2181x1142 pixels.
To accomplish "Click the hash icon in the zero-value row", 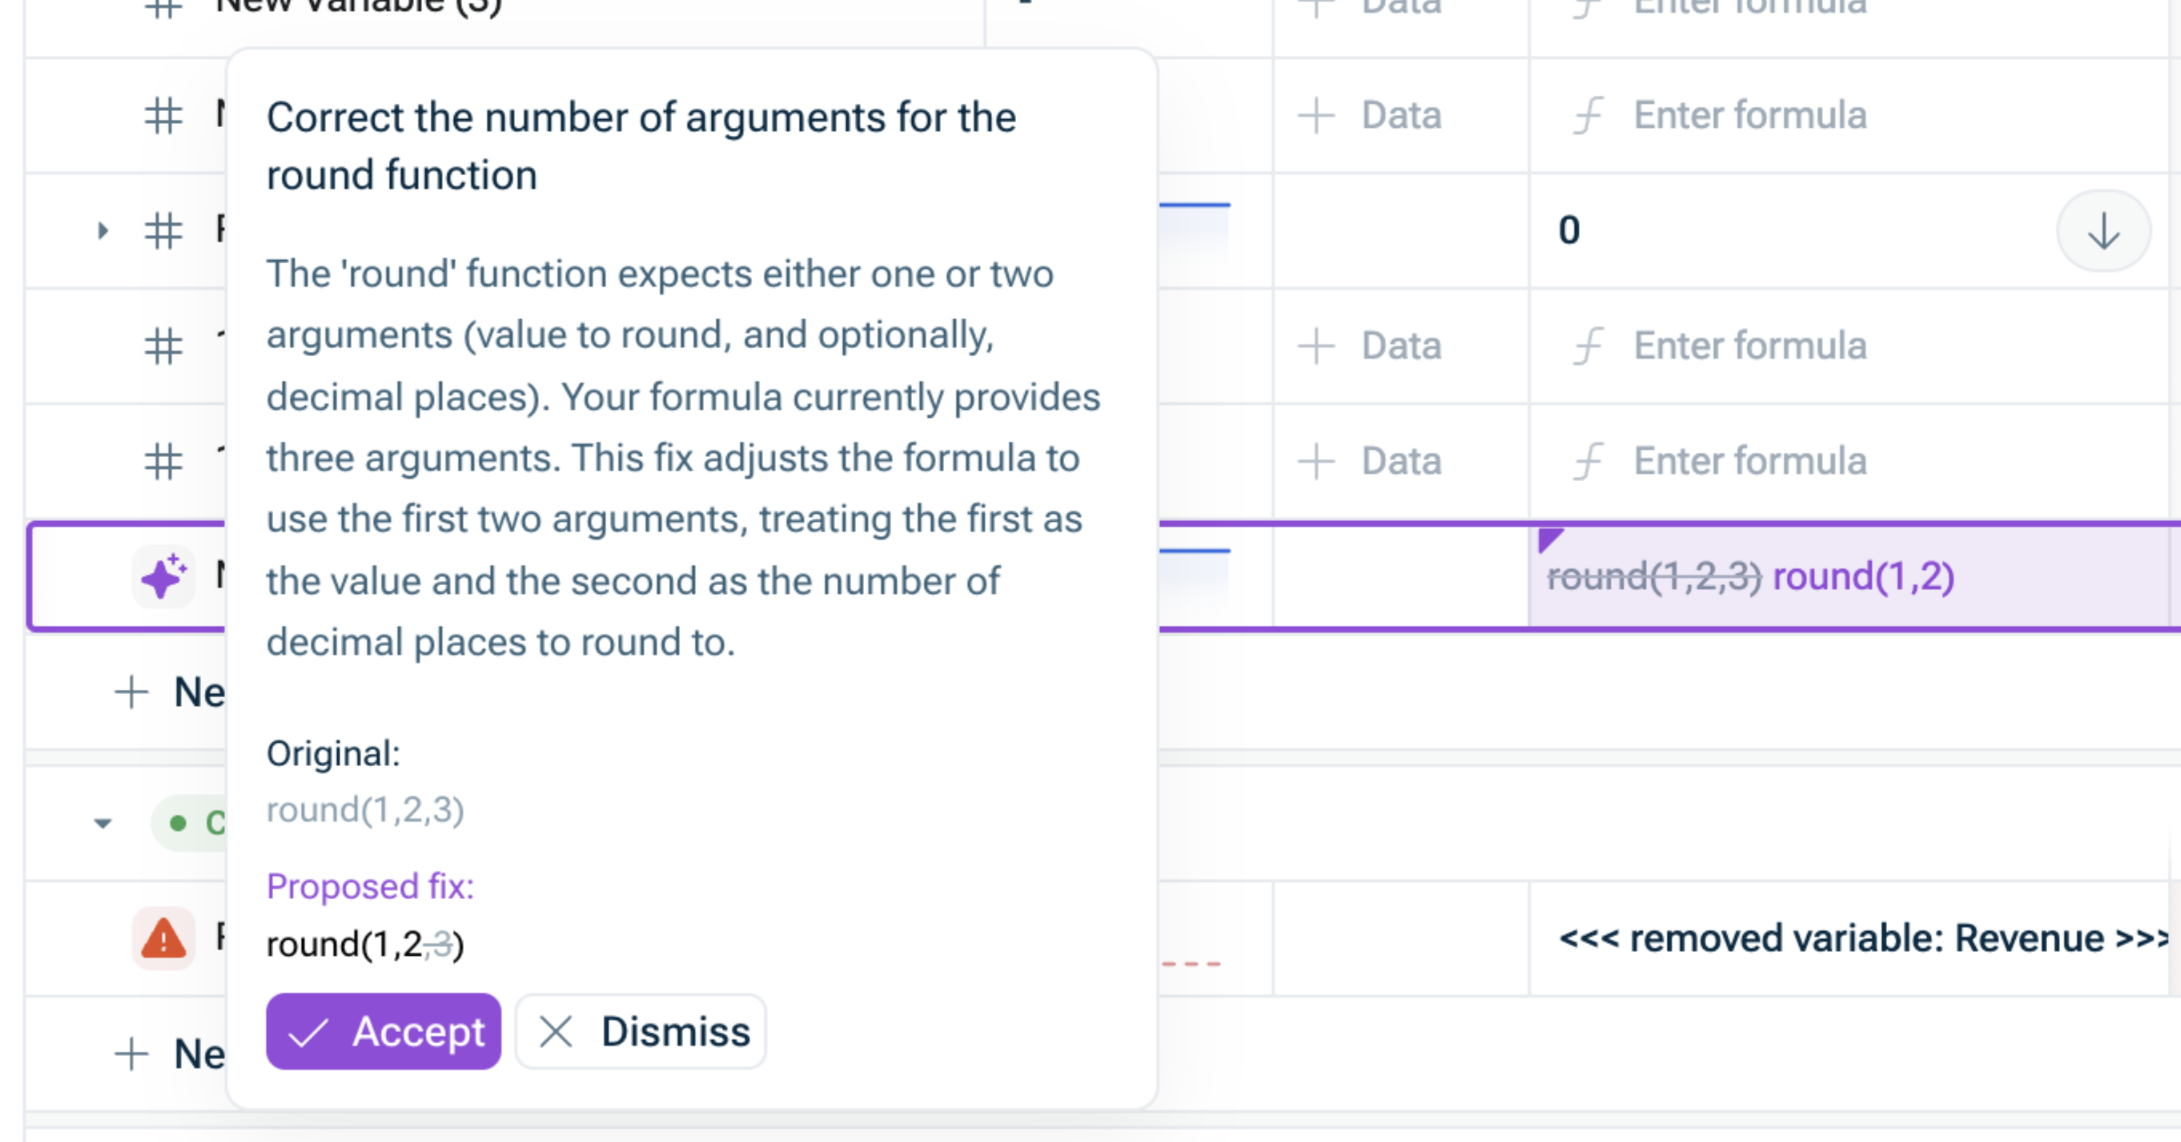I will click(163, 232).
